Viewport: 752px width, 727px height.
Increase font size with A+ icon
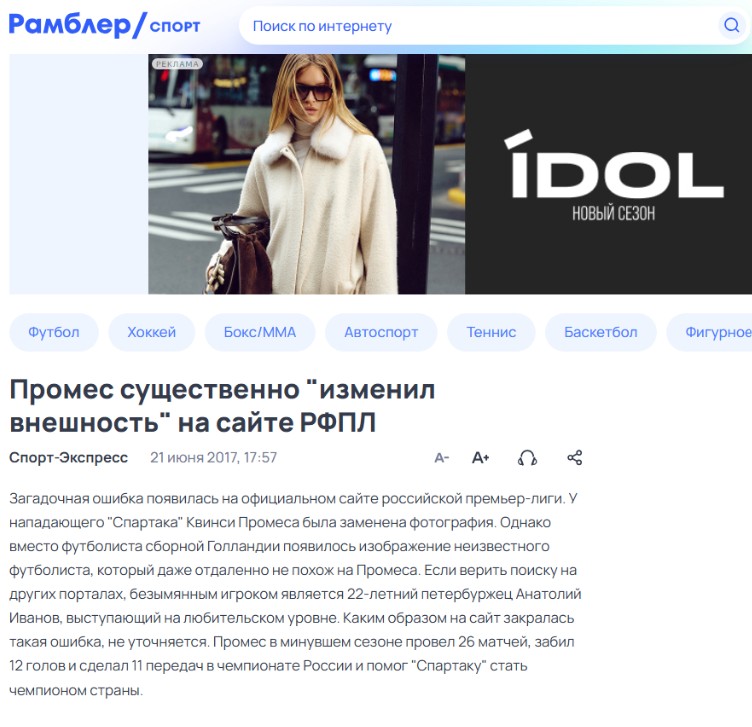(481, 458)
